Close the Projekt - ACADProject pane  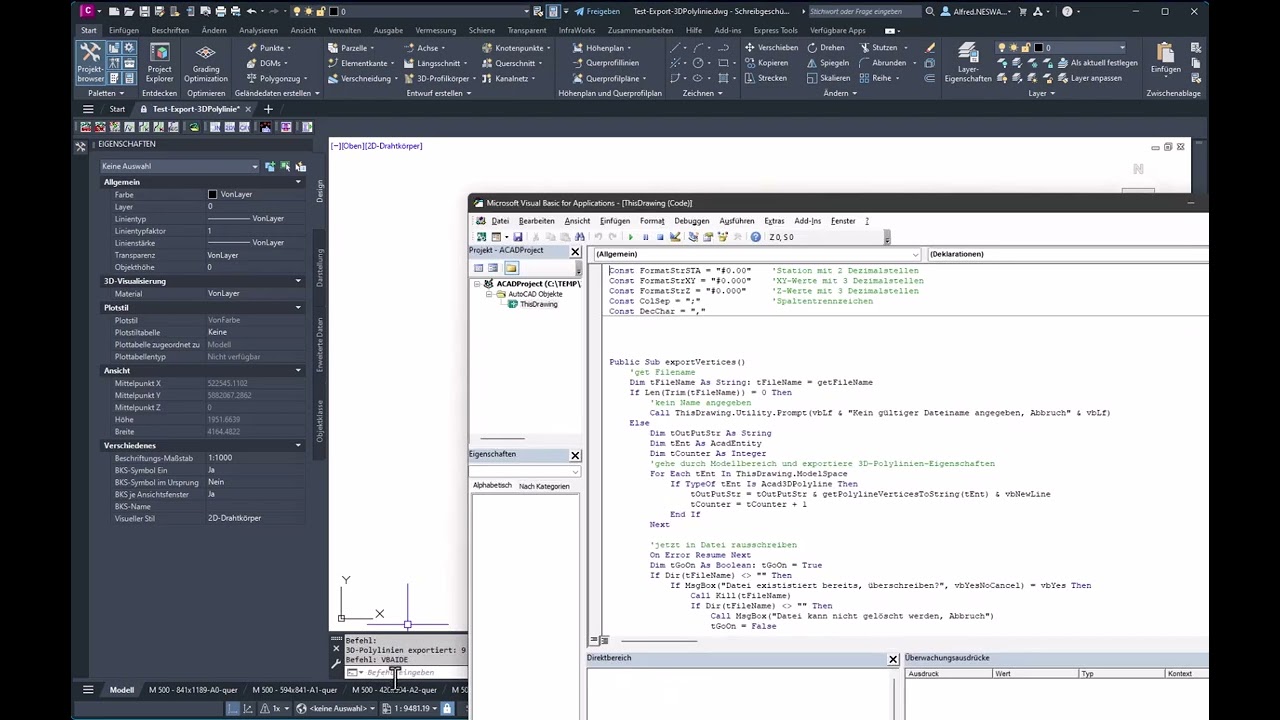click(x=575, y=251)
